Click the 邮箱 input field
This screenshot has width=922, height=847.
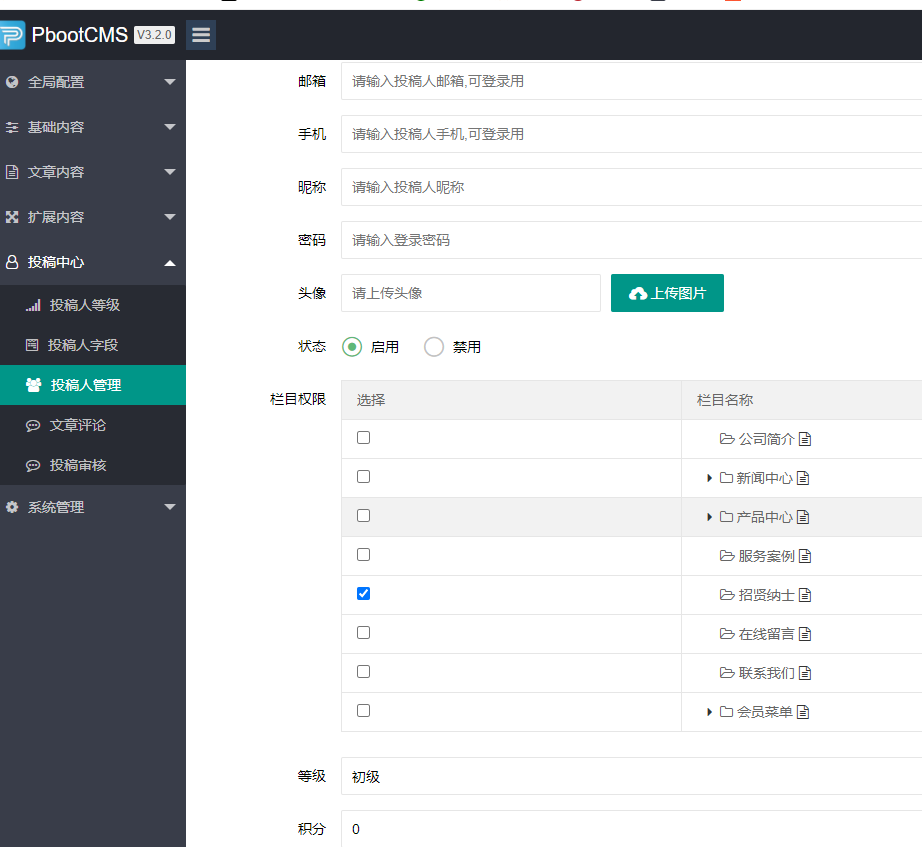pyautogui.click(x=630, y=81)
